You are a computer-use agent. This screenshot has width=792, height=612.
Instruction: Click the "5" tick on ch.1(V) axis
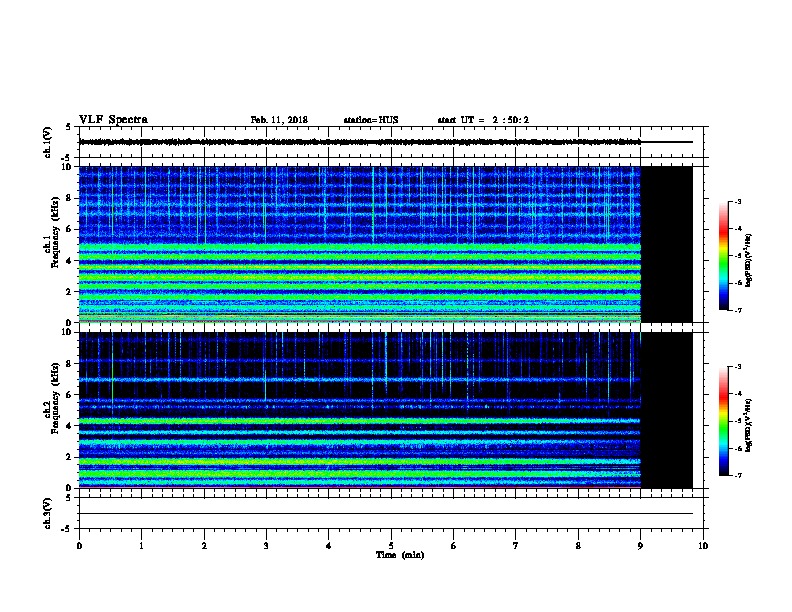[69, 127]
